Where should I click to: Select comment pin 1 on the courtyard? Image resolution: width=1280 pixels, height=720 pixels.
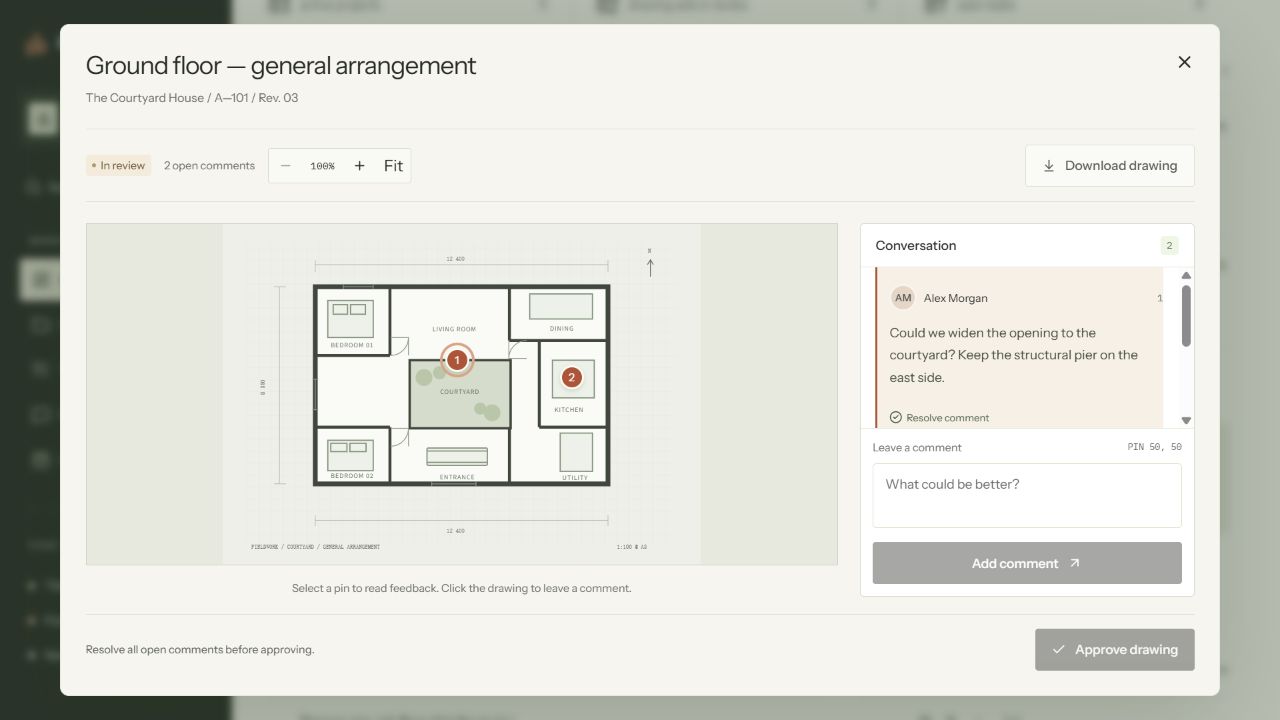pyautogui.click(x=457, y=360)
